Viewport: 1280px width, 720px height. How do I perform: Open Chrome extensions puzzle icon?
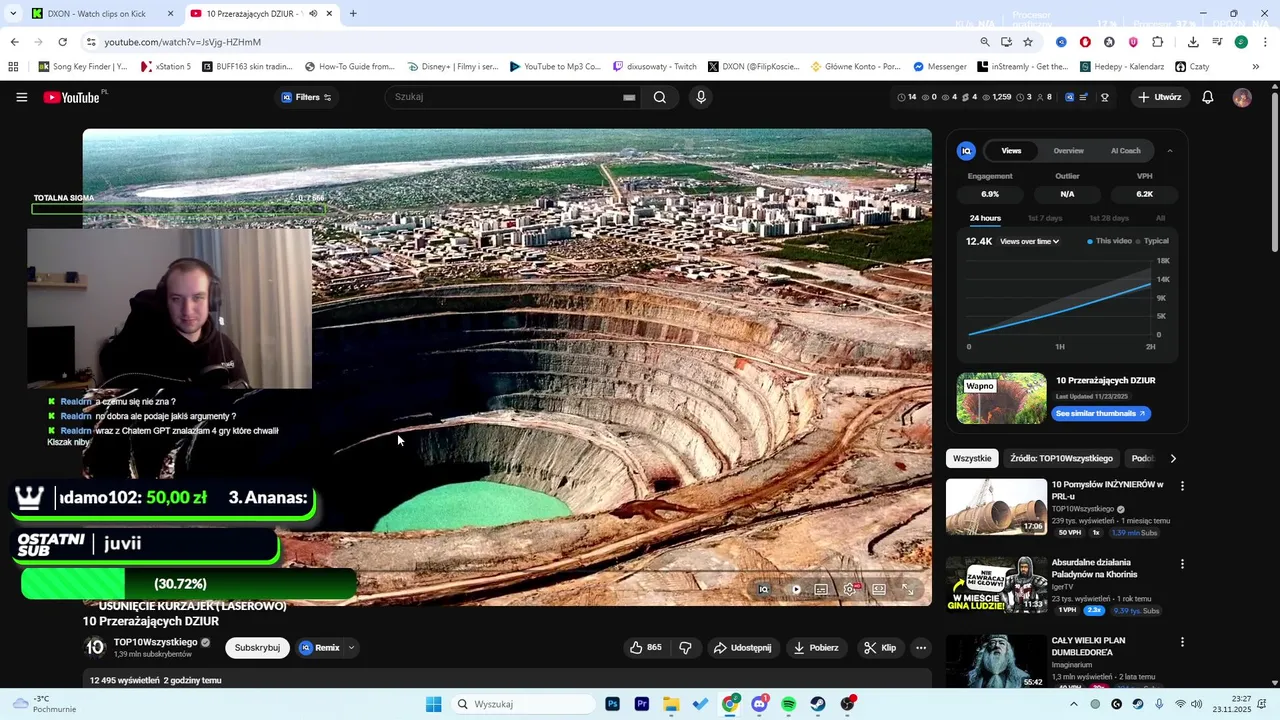point(1157,42)
